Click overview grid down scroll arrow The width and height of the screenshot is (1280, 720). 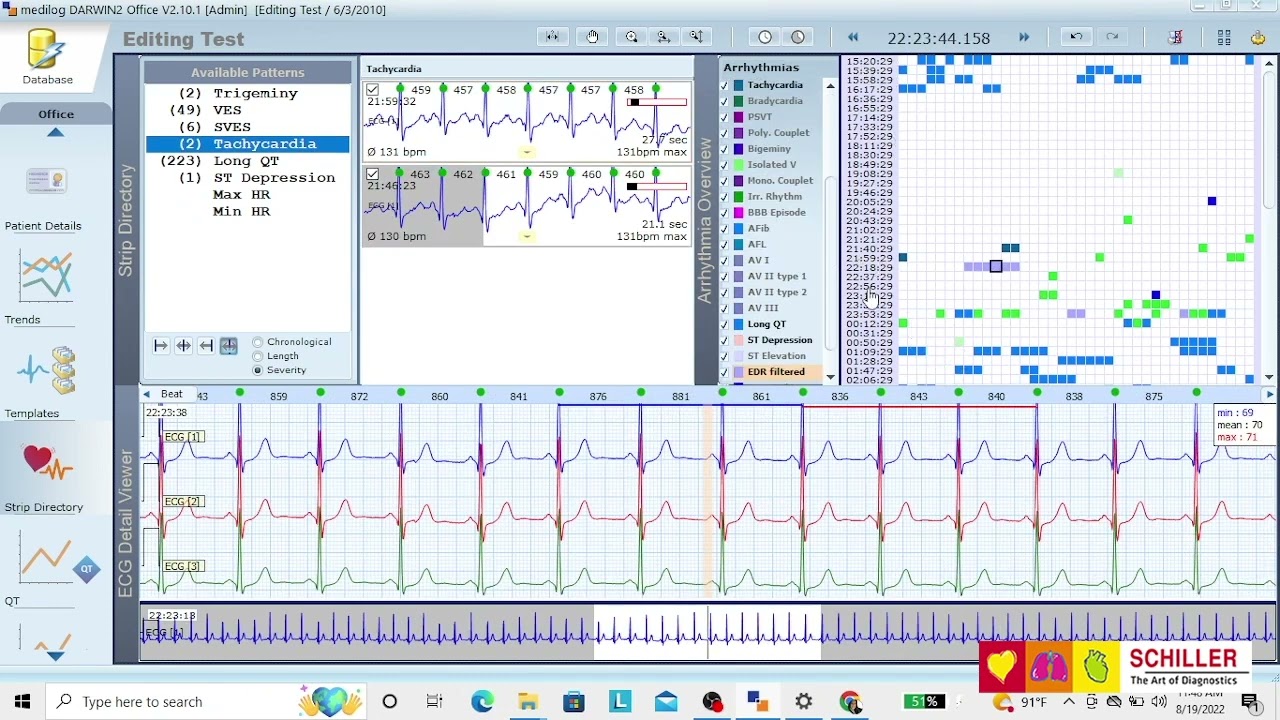(1270, 377)
